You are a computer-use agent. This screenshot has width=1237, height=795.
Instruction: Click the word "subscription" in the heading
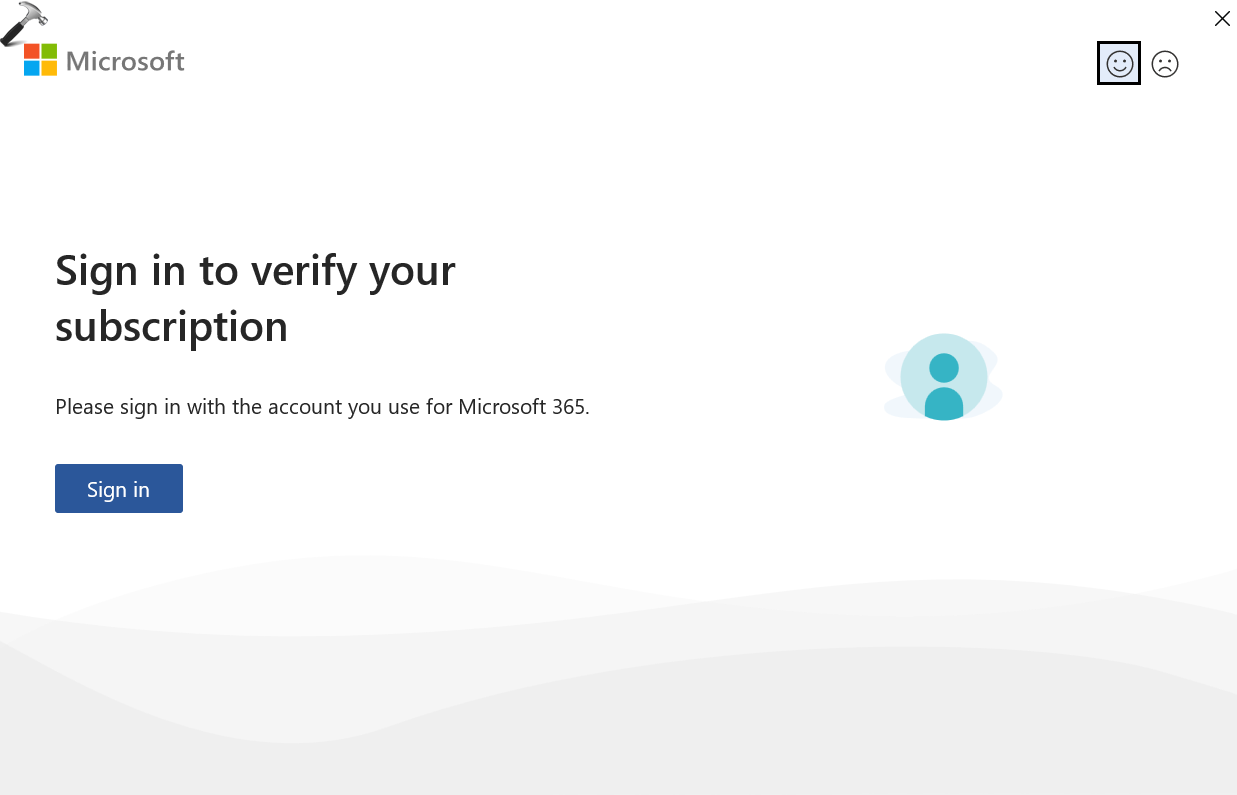(x=171, y=326)
